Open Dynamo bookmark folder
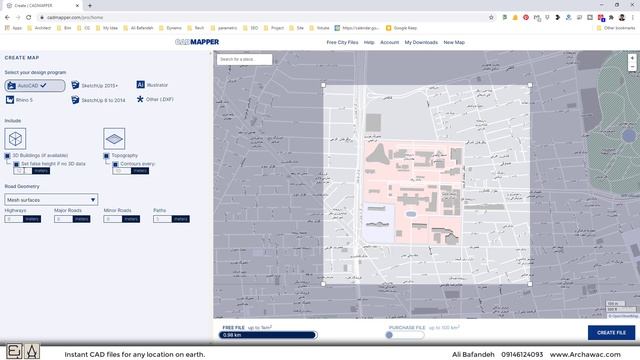Image resolution: width=640 pixels, height=360 pixels. pyautogui.click(x=170, y=28)
